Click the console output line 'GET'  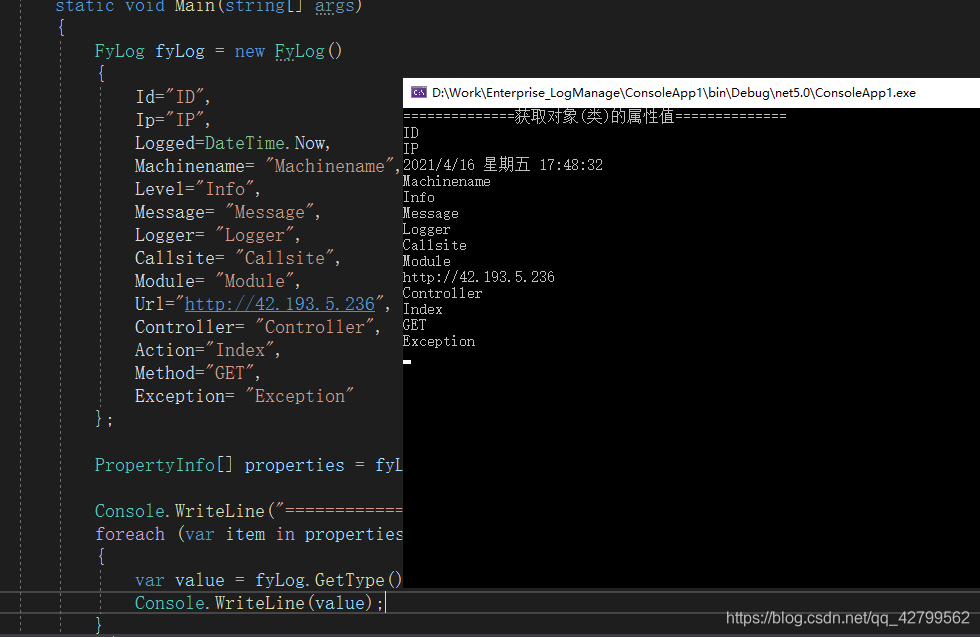click(x=415, y=325)
